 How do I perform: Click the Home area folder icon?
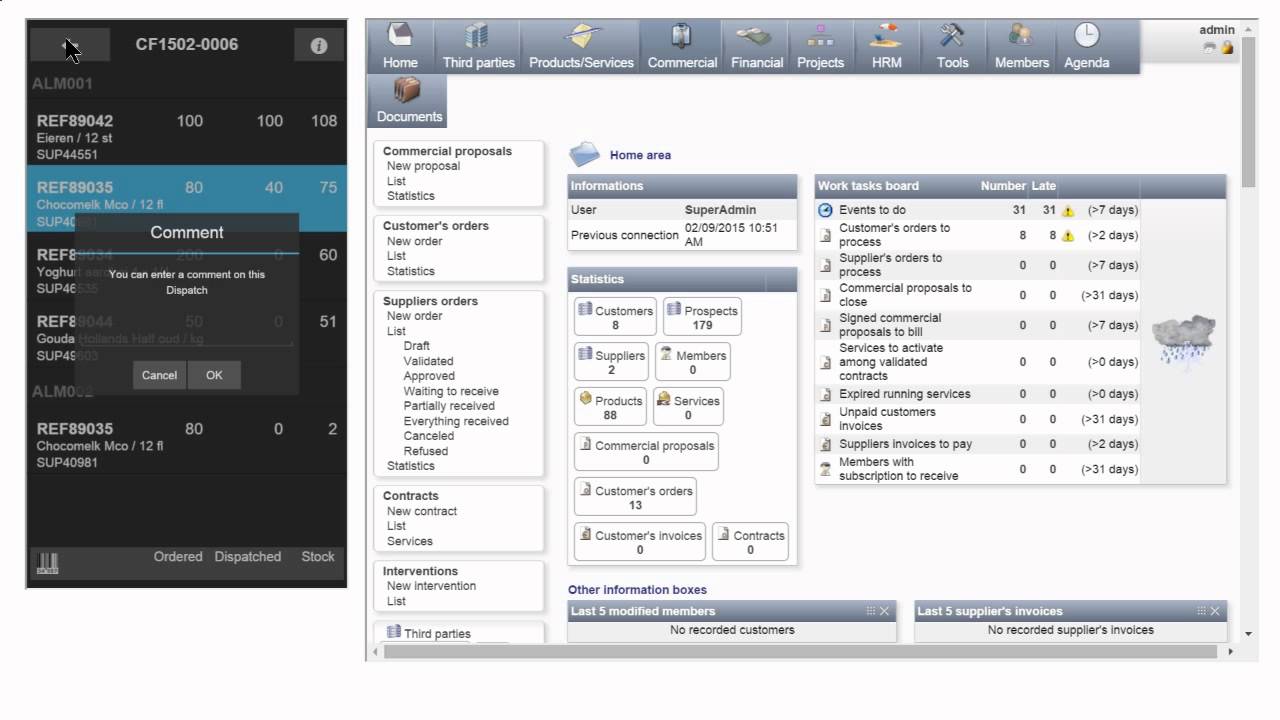[585, 154]
